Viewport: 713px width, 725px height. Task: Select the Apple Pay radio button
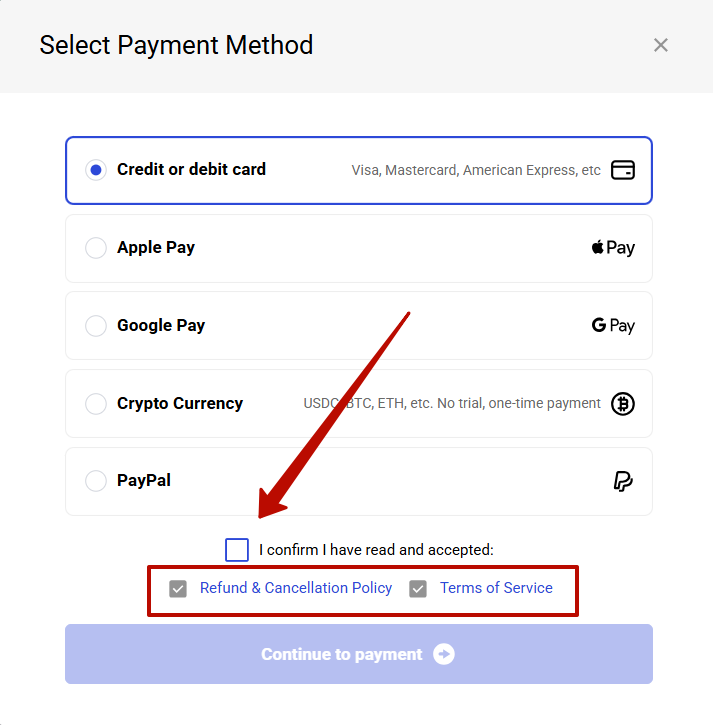tap(96, 248)
